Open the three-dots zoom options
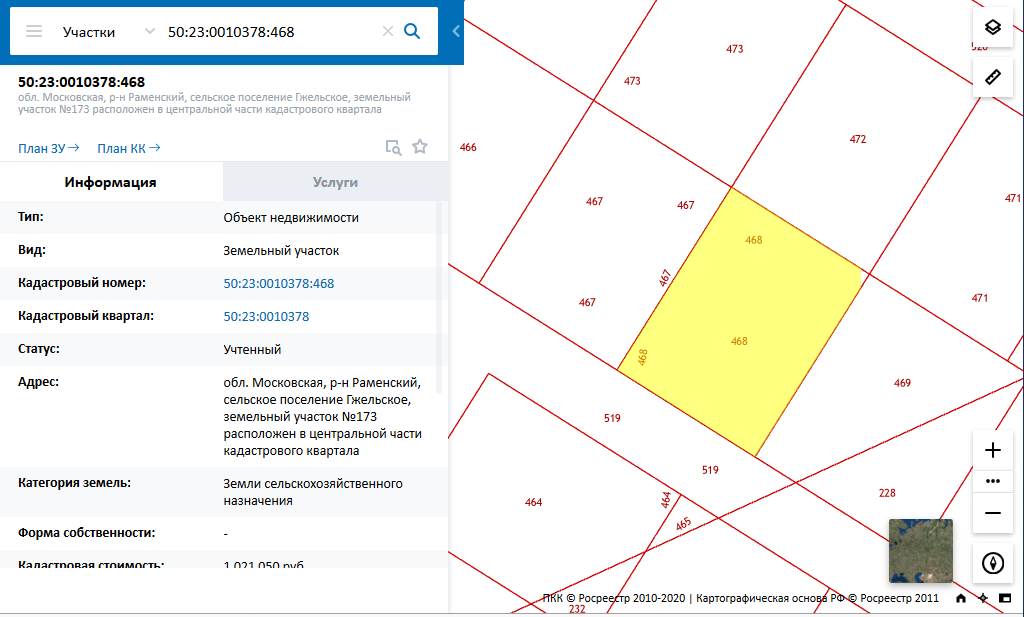 993,481
